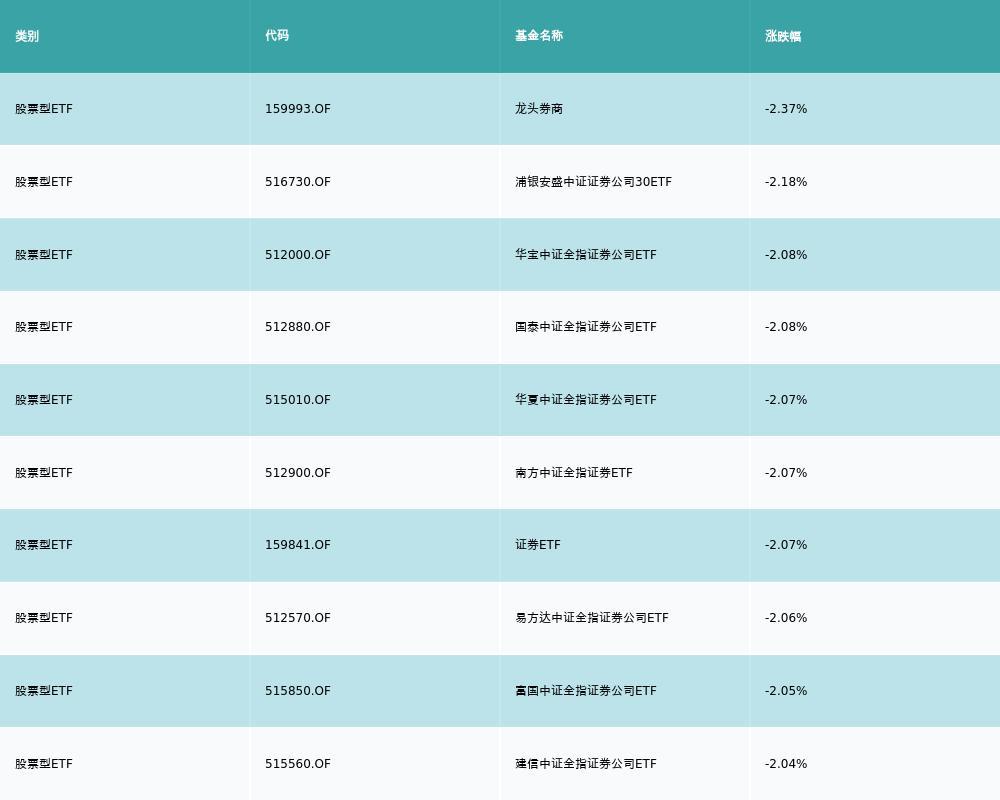
Task: Click 股票型ETF in the 515560.OF row
Action: 43,764
